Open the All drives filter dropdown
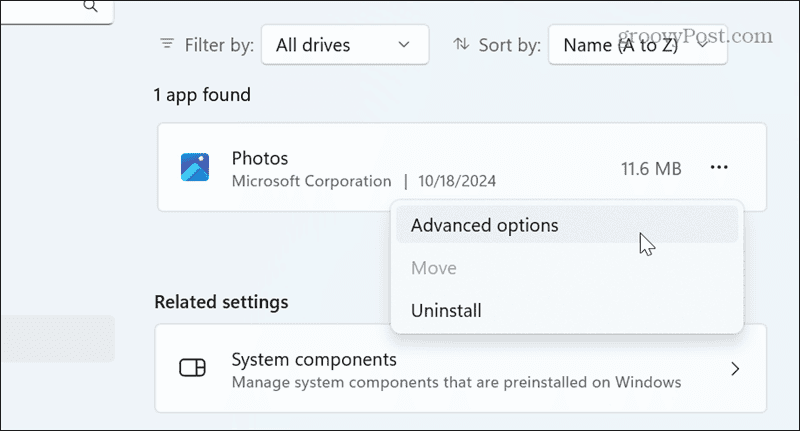The image size is (800, 431). coord(344,44)
